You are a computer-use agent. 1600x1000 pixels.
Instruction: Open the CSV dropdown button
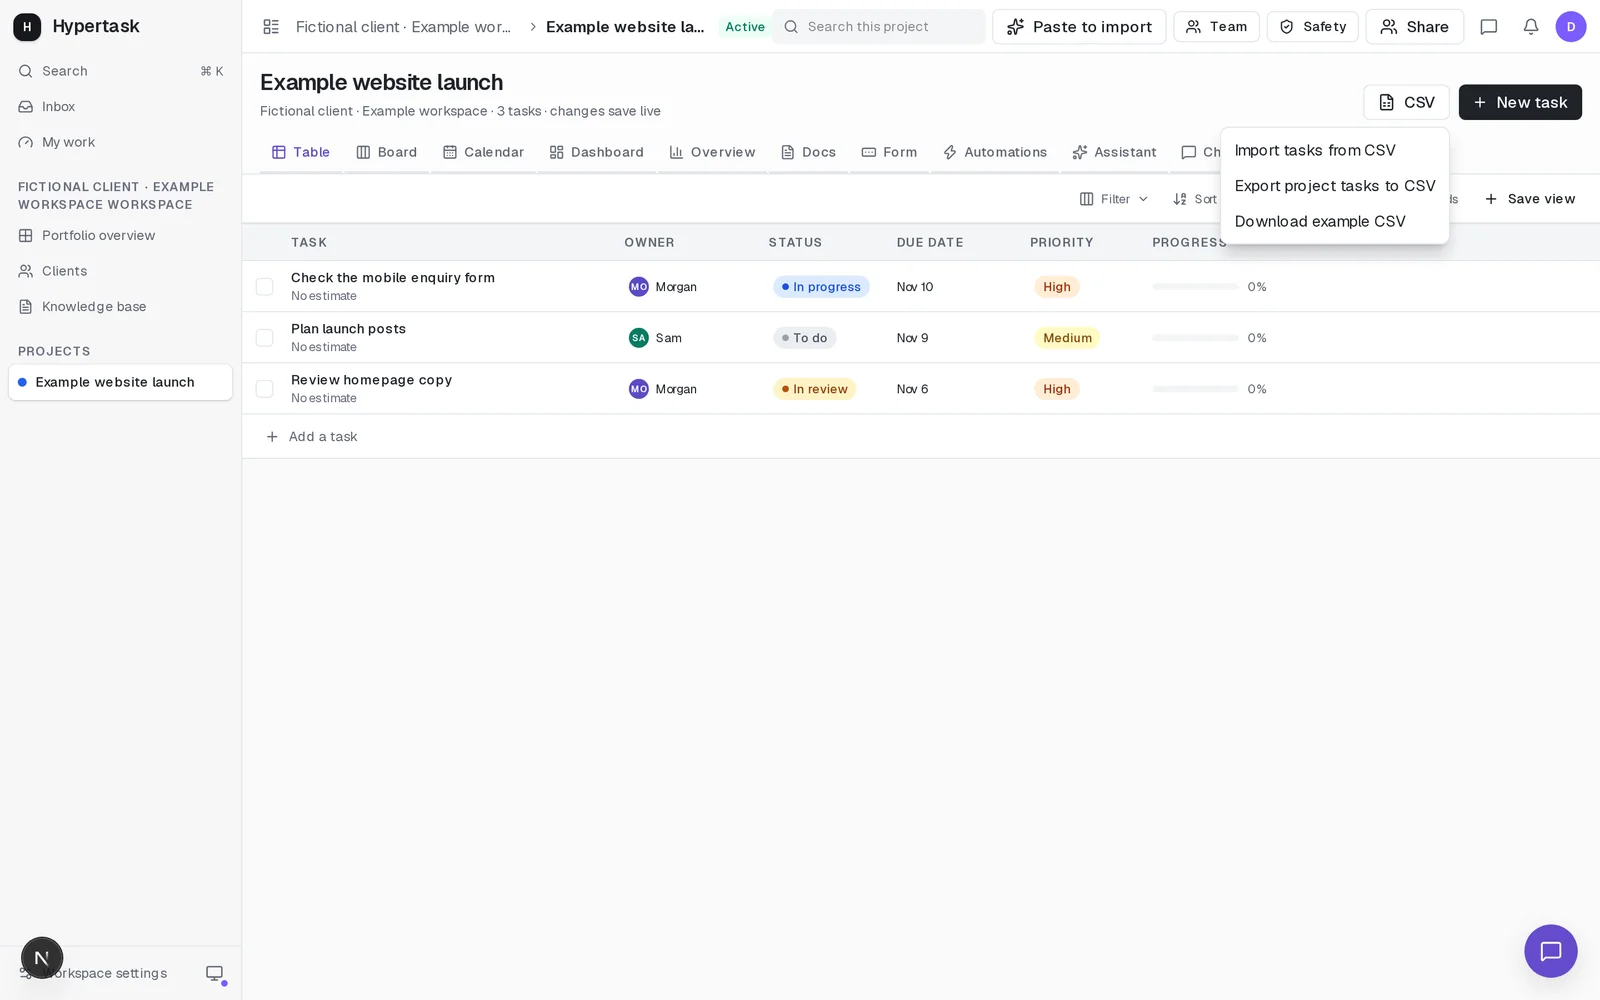click(x=1406, y=102)
